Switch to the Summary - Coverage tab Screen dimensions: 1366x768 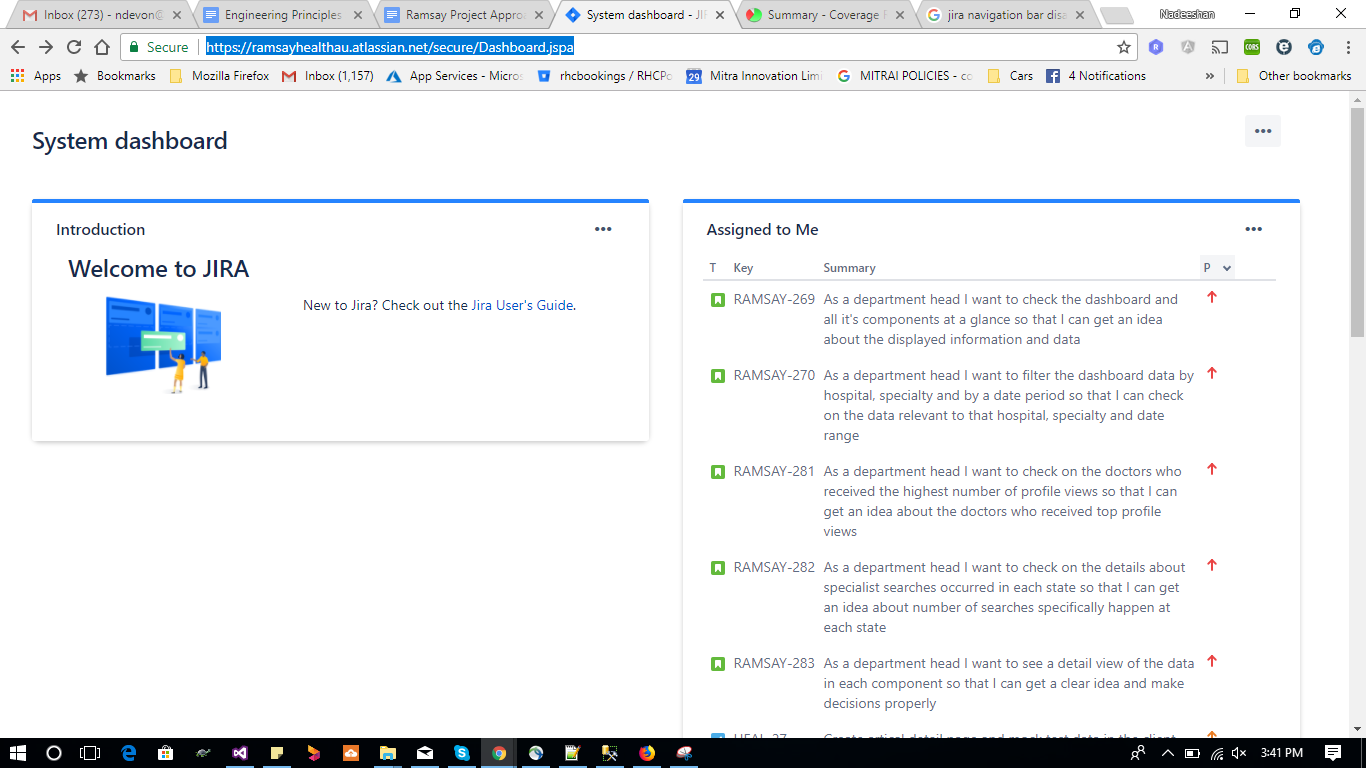tap(825, 15)
